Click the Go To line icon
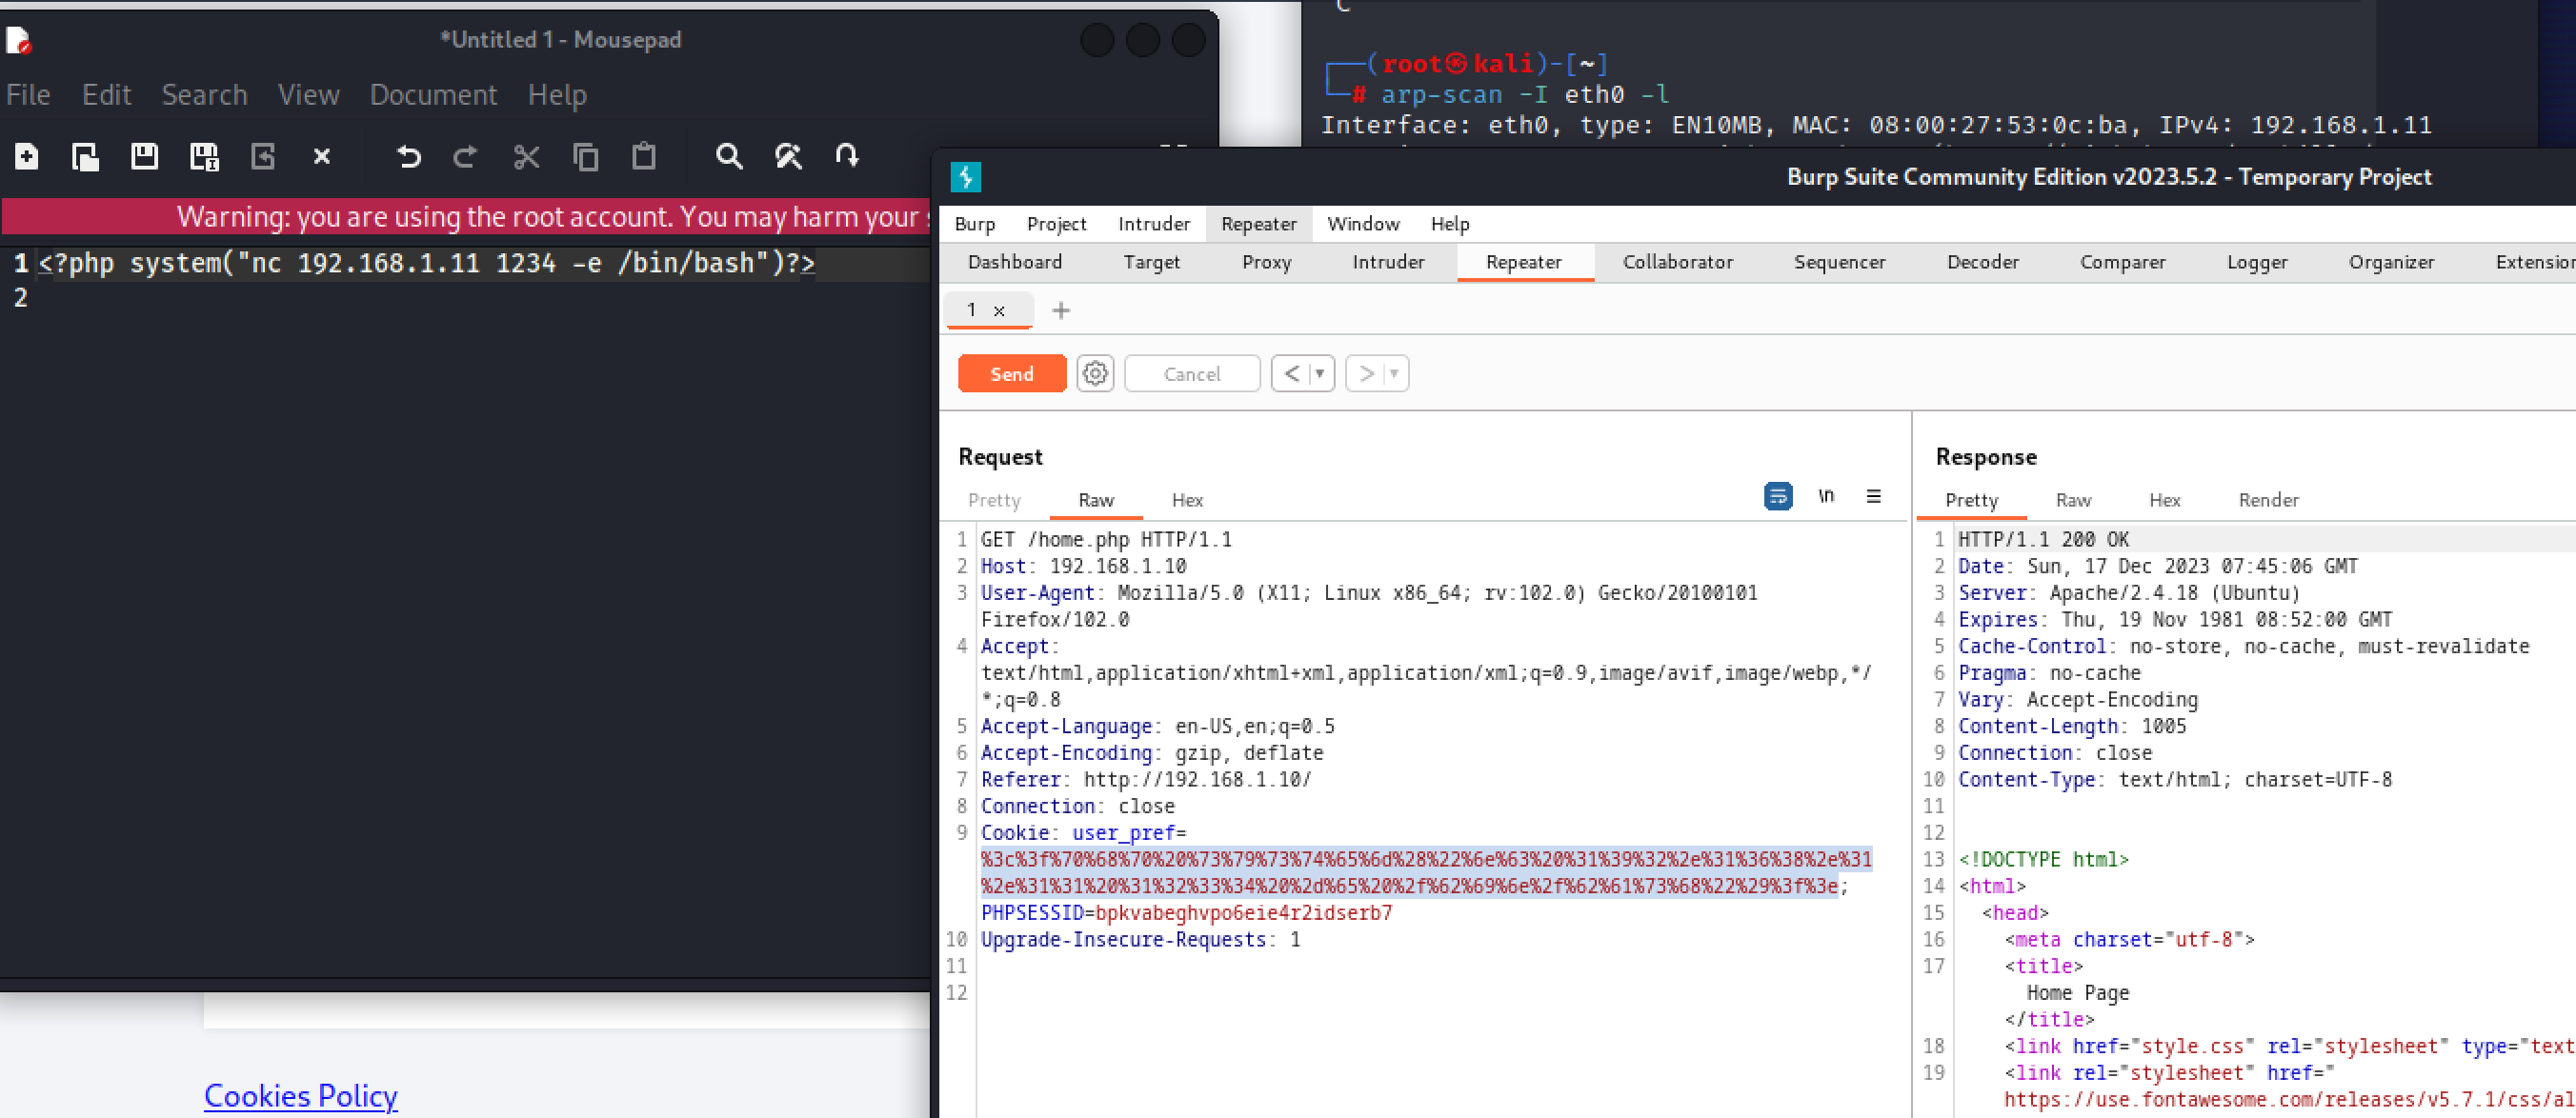The image size is (2576, 1118). 847,156
